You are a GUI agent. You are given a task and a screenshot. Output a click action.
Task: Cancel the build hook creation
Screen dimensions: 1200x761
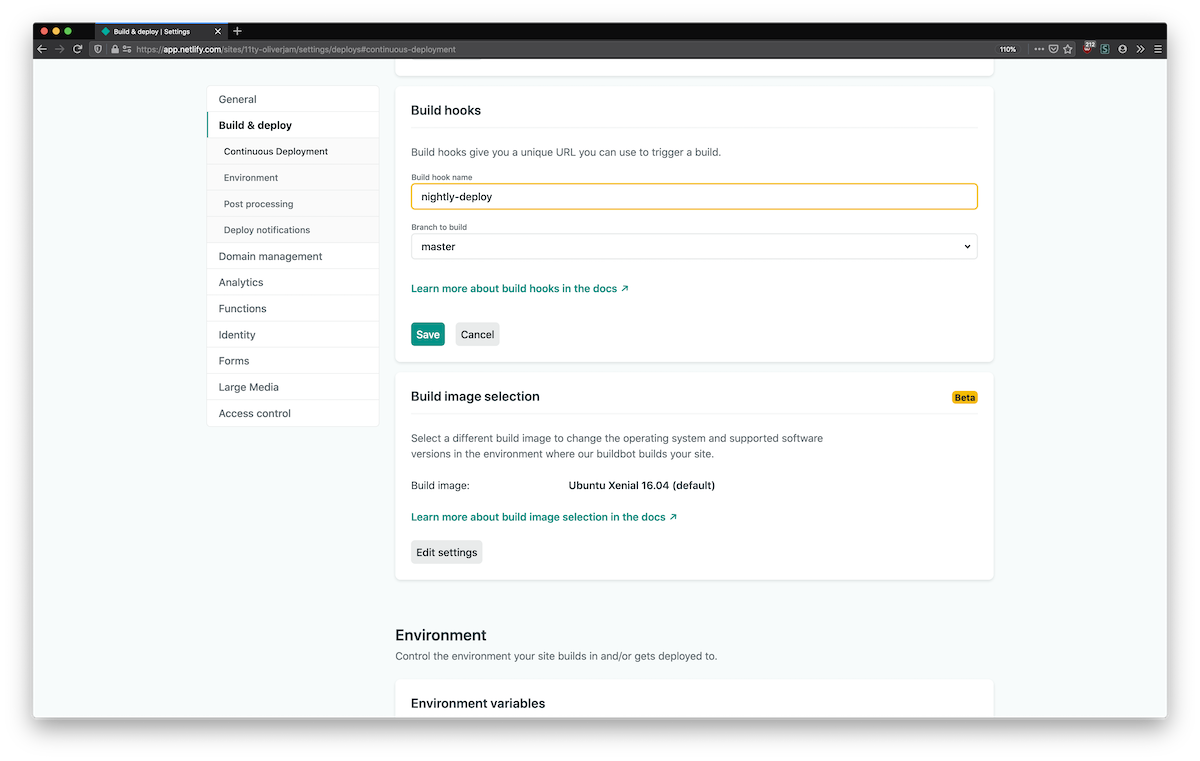[x=477, y=335]
